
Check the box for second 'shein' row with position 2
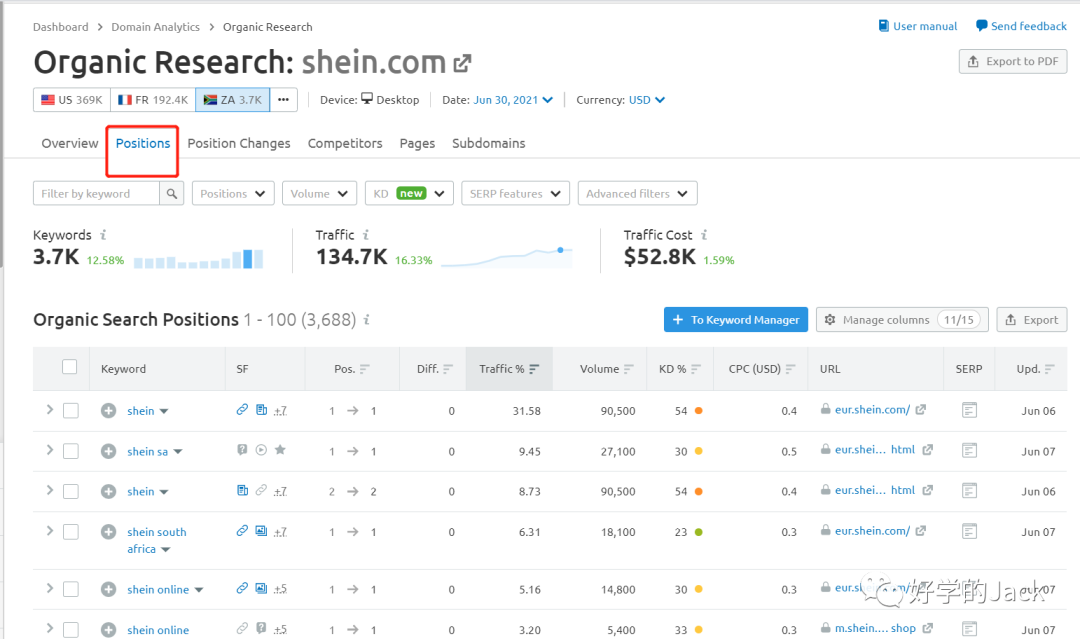(x=70, y=492)
